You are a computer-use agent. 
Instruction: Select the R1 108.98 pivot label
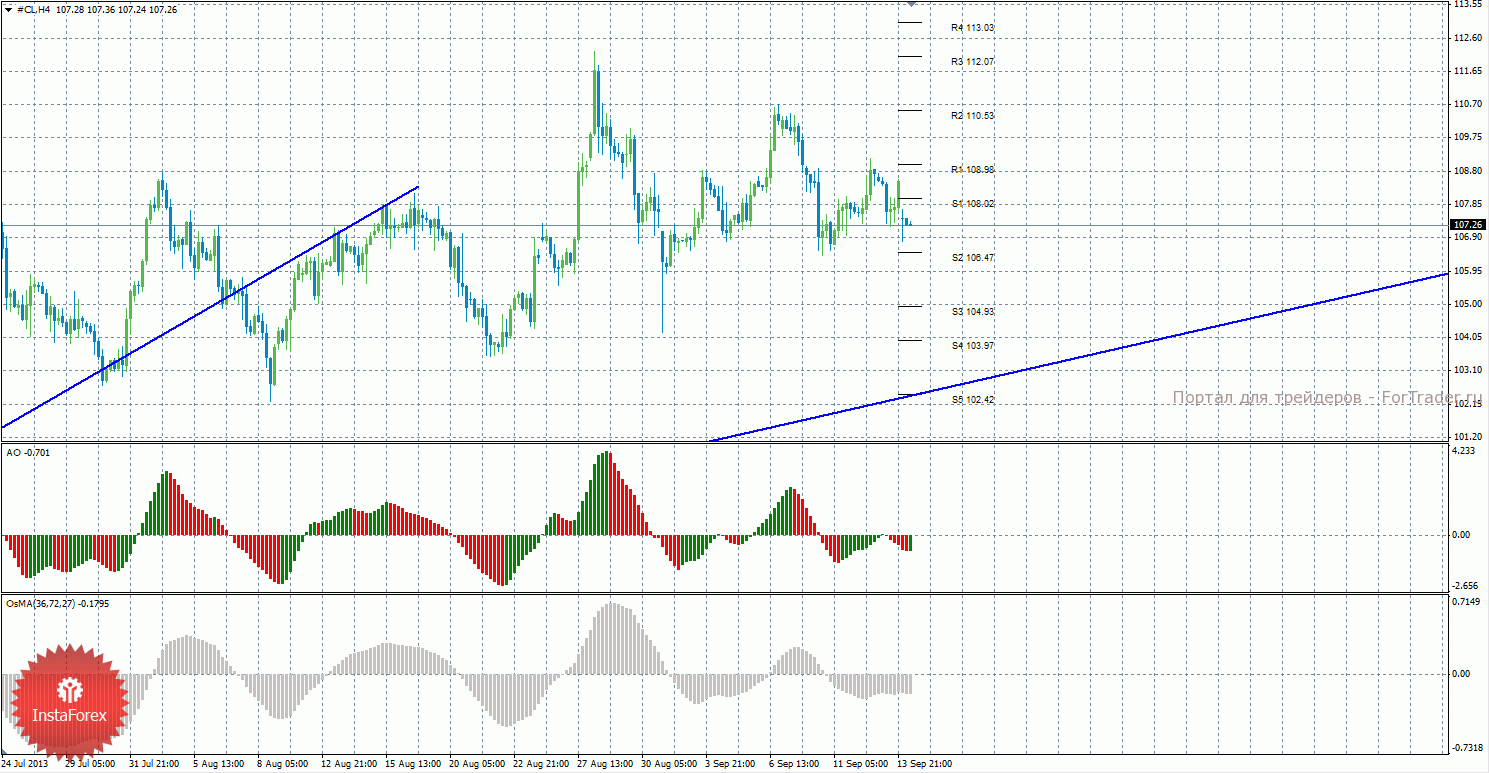coord(973,170)
